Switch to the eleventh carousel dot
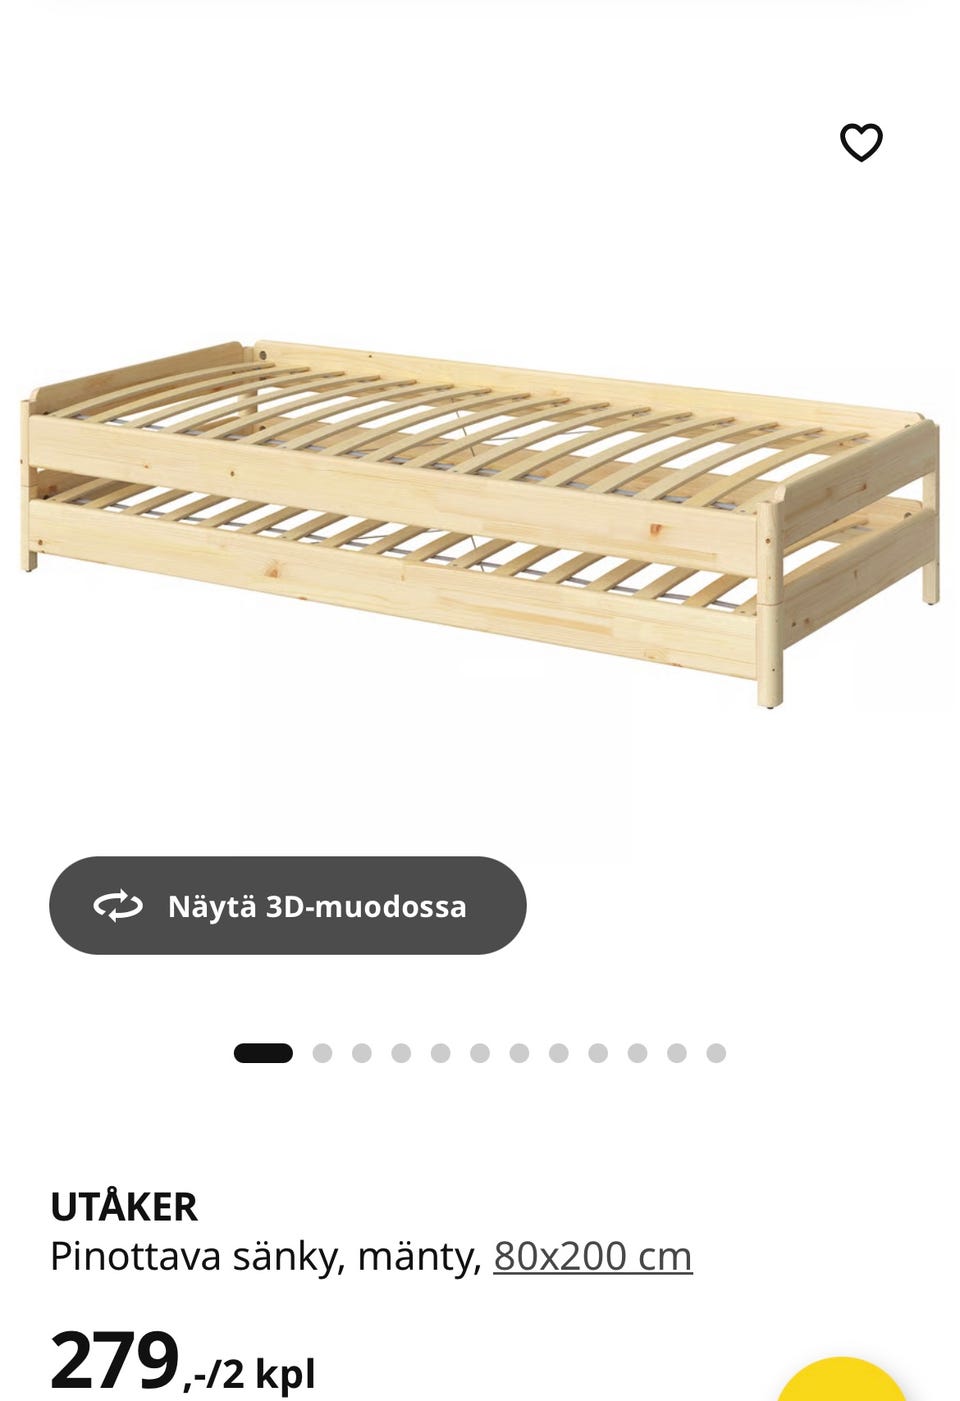The image size is (960, 1401). click(677, 1053)
